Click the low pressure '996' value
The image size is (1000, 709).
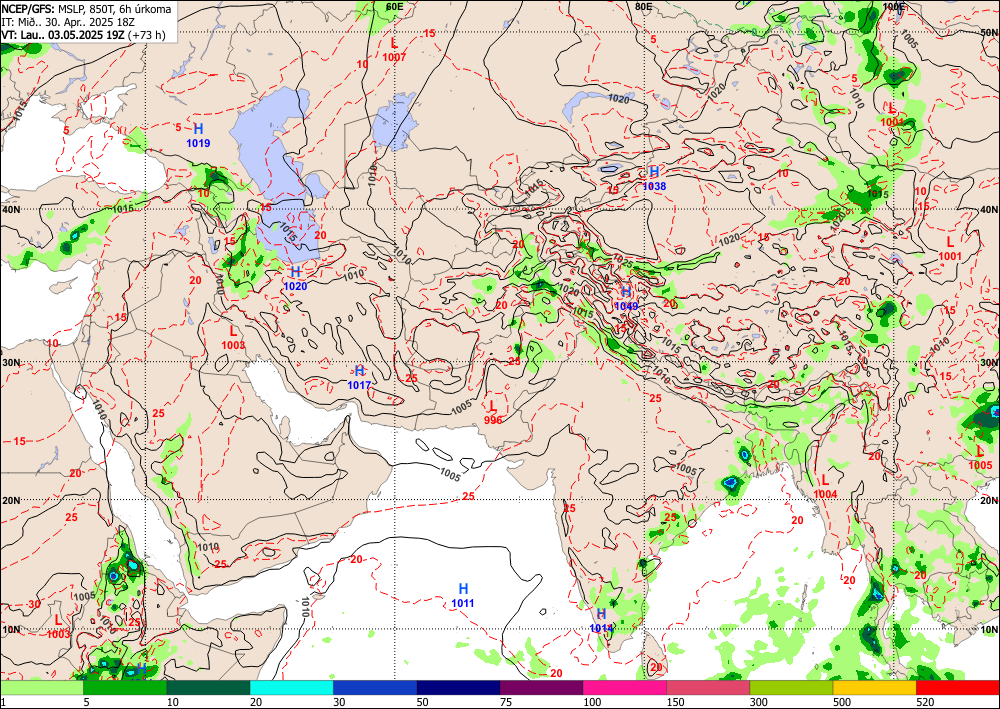tap(493, 420)
